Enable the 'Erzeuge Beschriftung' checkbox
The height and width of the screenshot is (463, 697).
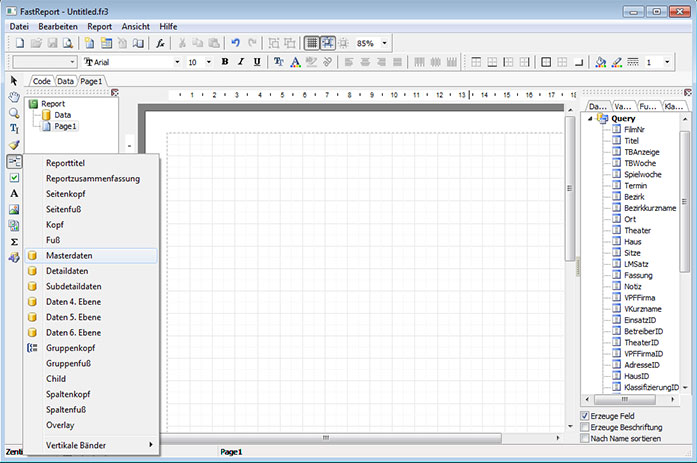tap(585, 427)
